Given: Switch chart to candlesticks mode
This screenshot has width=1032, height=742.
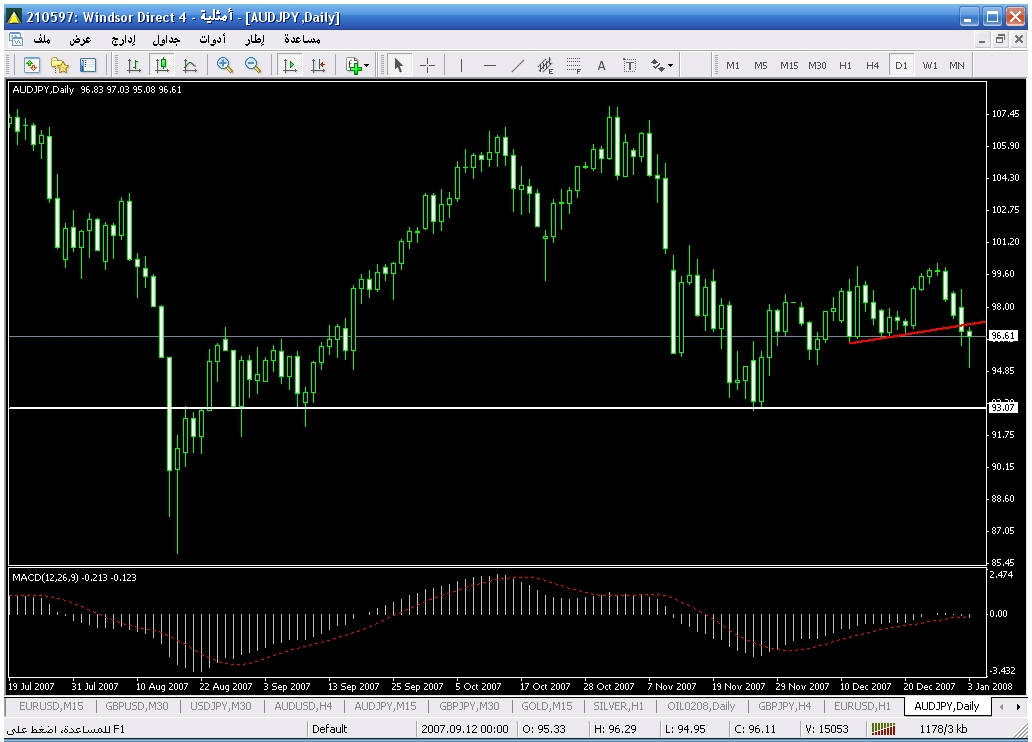Looking at the screenshot, I should tap(162, 65).
